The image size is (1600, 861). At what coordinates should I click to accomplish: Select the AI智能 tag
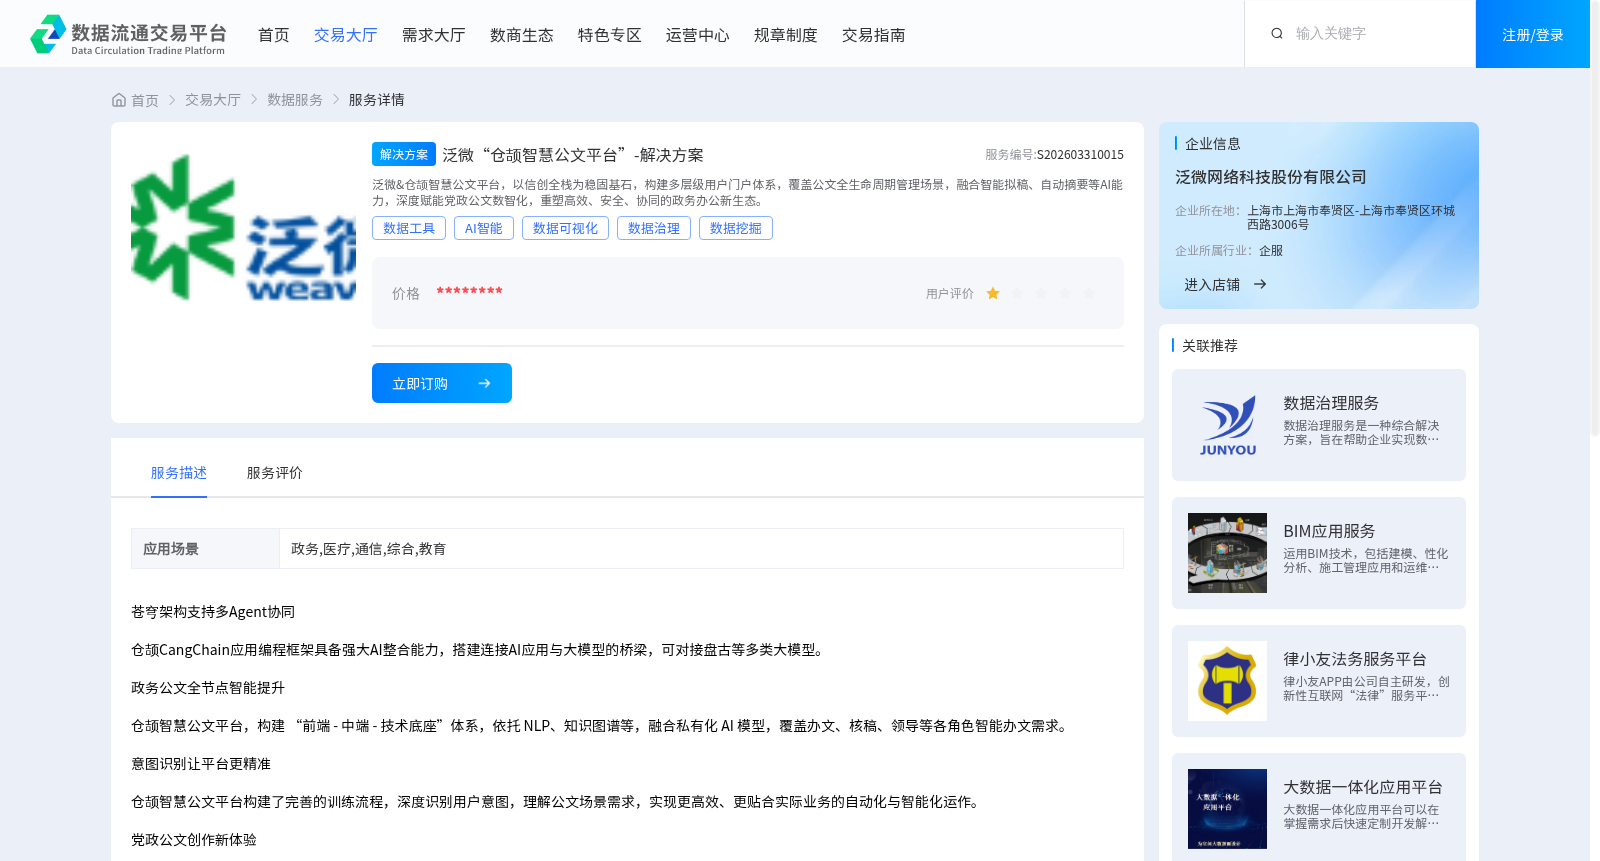[484, 228]
